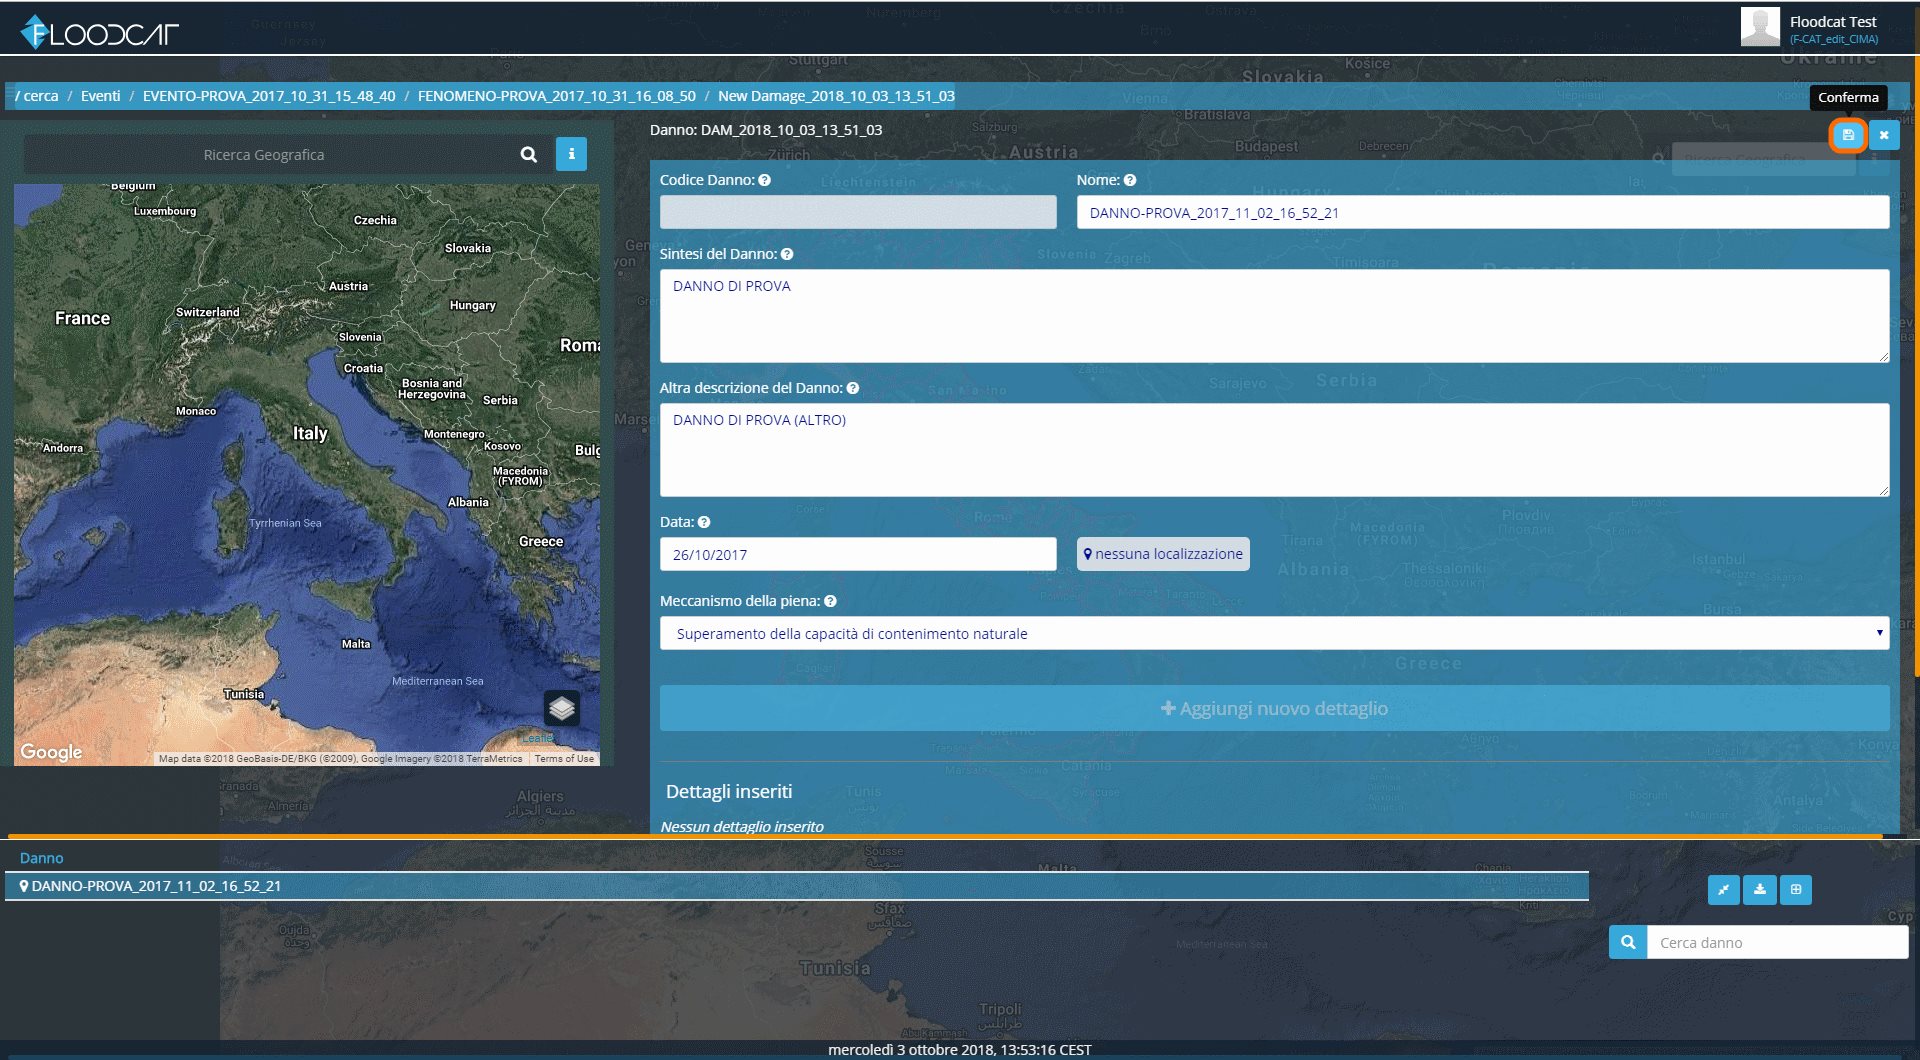Open EVENTO-PROVA_2017_10_31_15_48_40 breadcrumb
This screenshot has height=1060, width=1920.
[x=269, y=96]
